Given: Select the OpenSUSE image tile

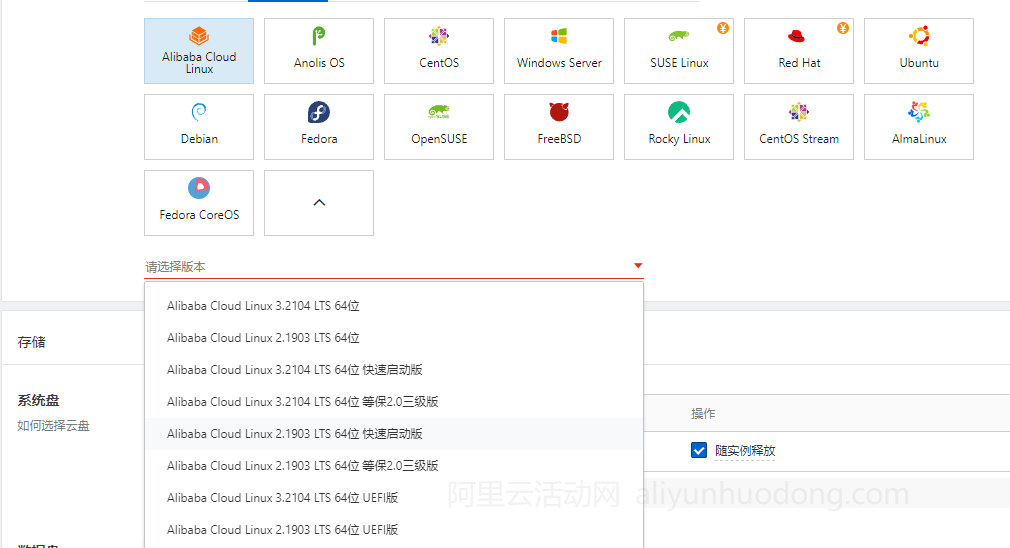Looking at the screenshot, I should tap(439, 127).
